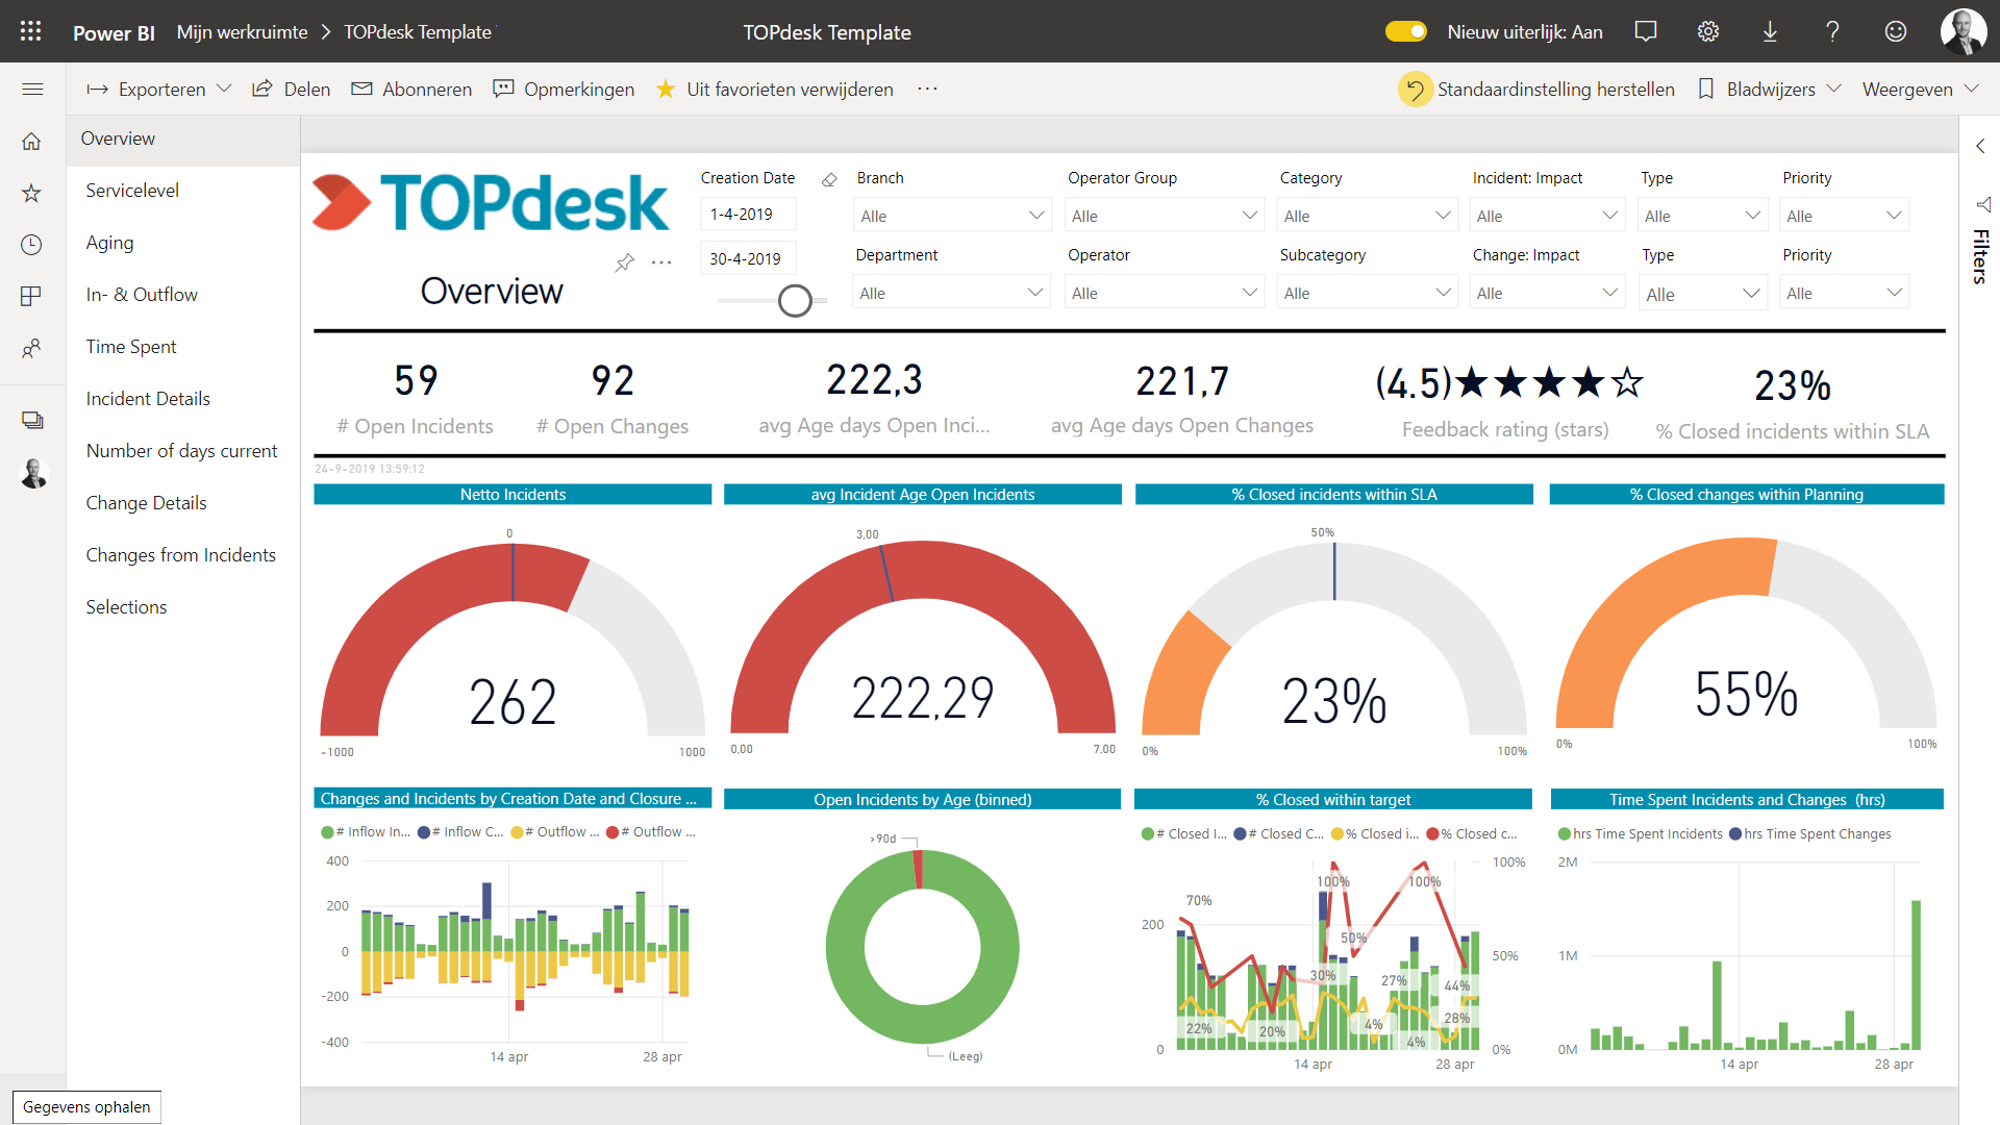Click the Abonneren subscribe button
The width and height of the screenshot is (2000, 1125).
(411, 89)
